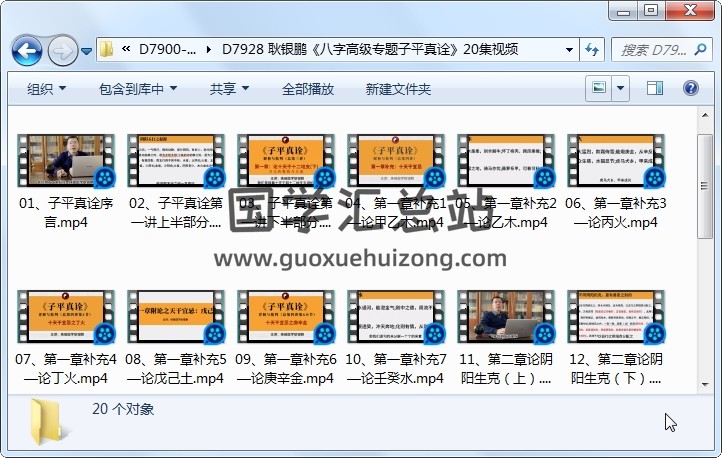Select the 07、第一章补充4 论丁火 video icon
This screenshot has width=722, height=458.
point(66,317)
